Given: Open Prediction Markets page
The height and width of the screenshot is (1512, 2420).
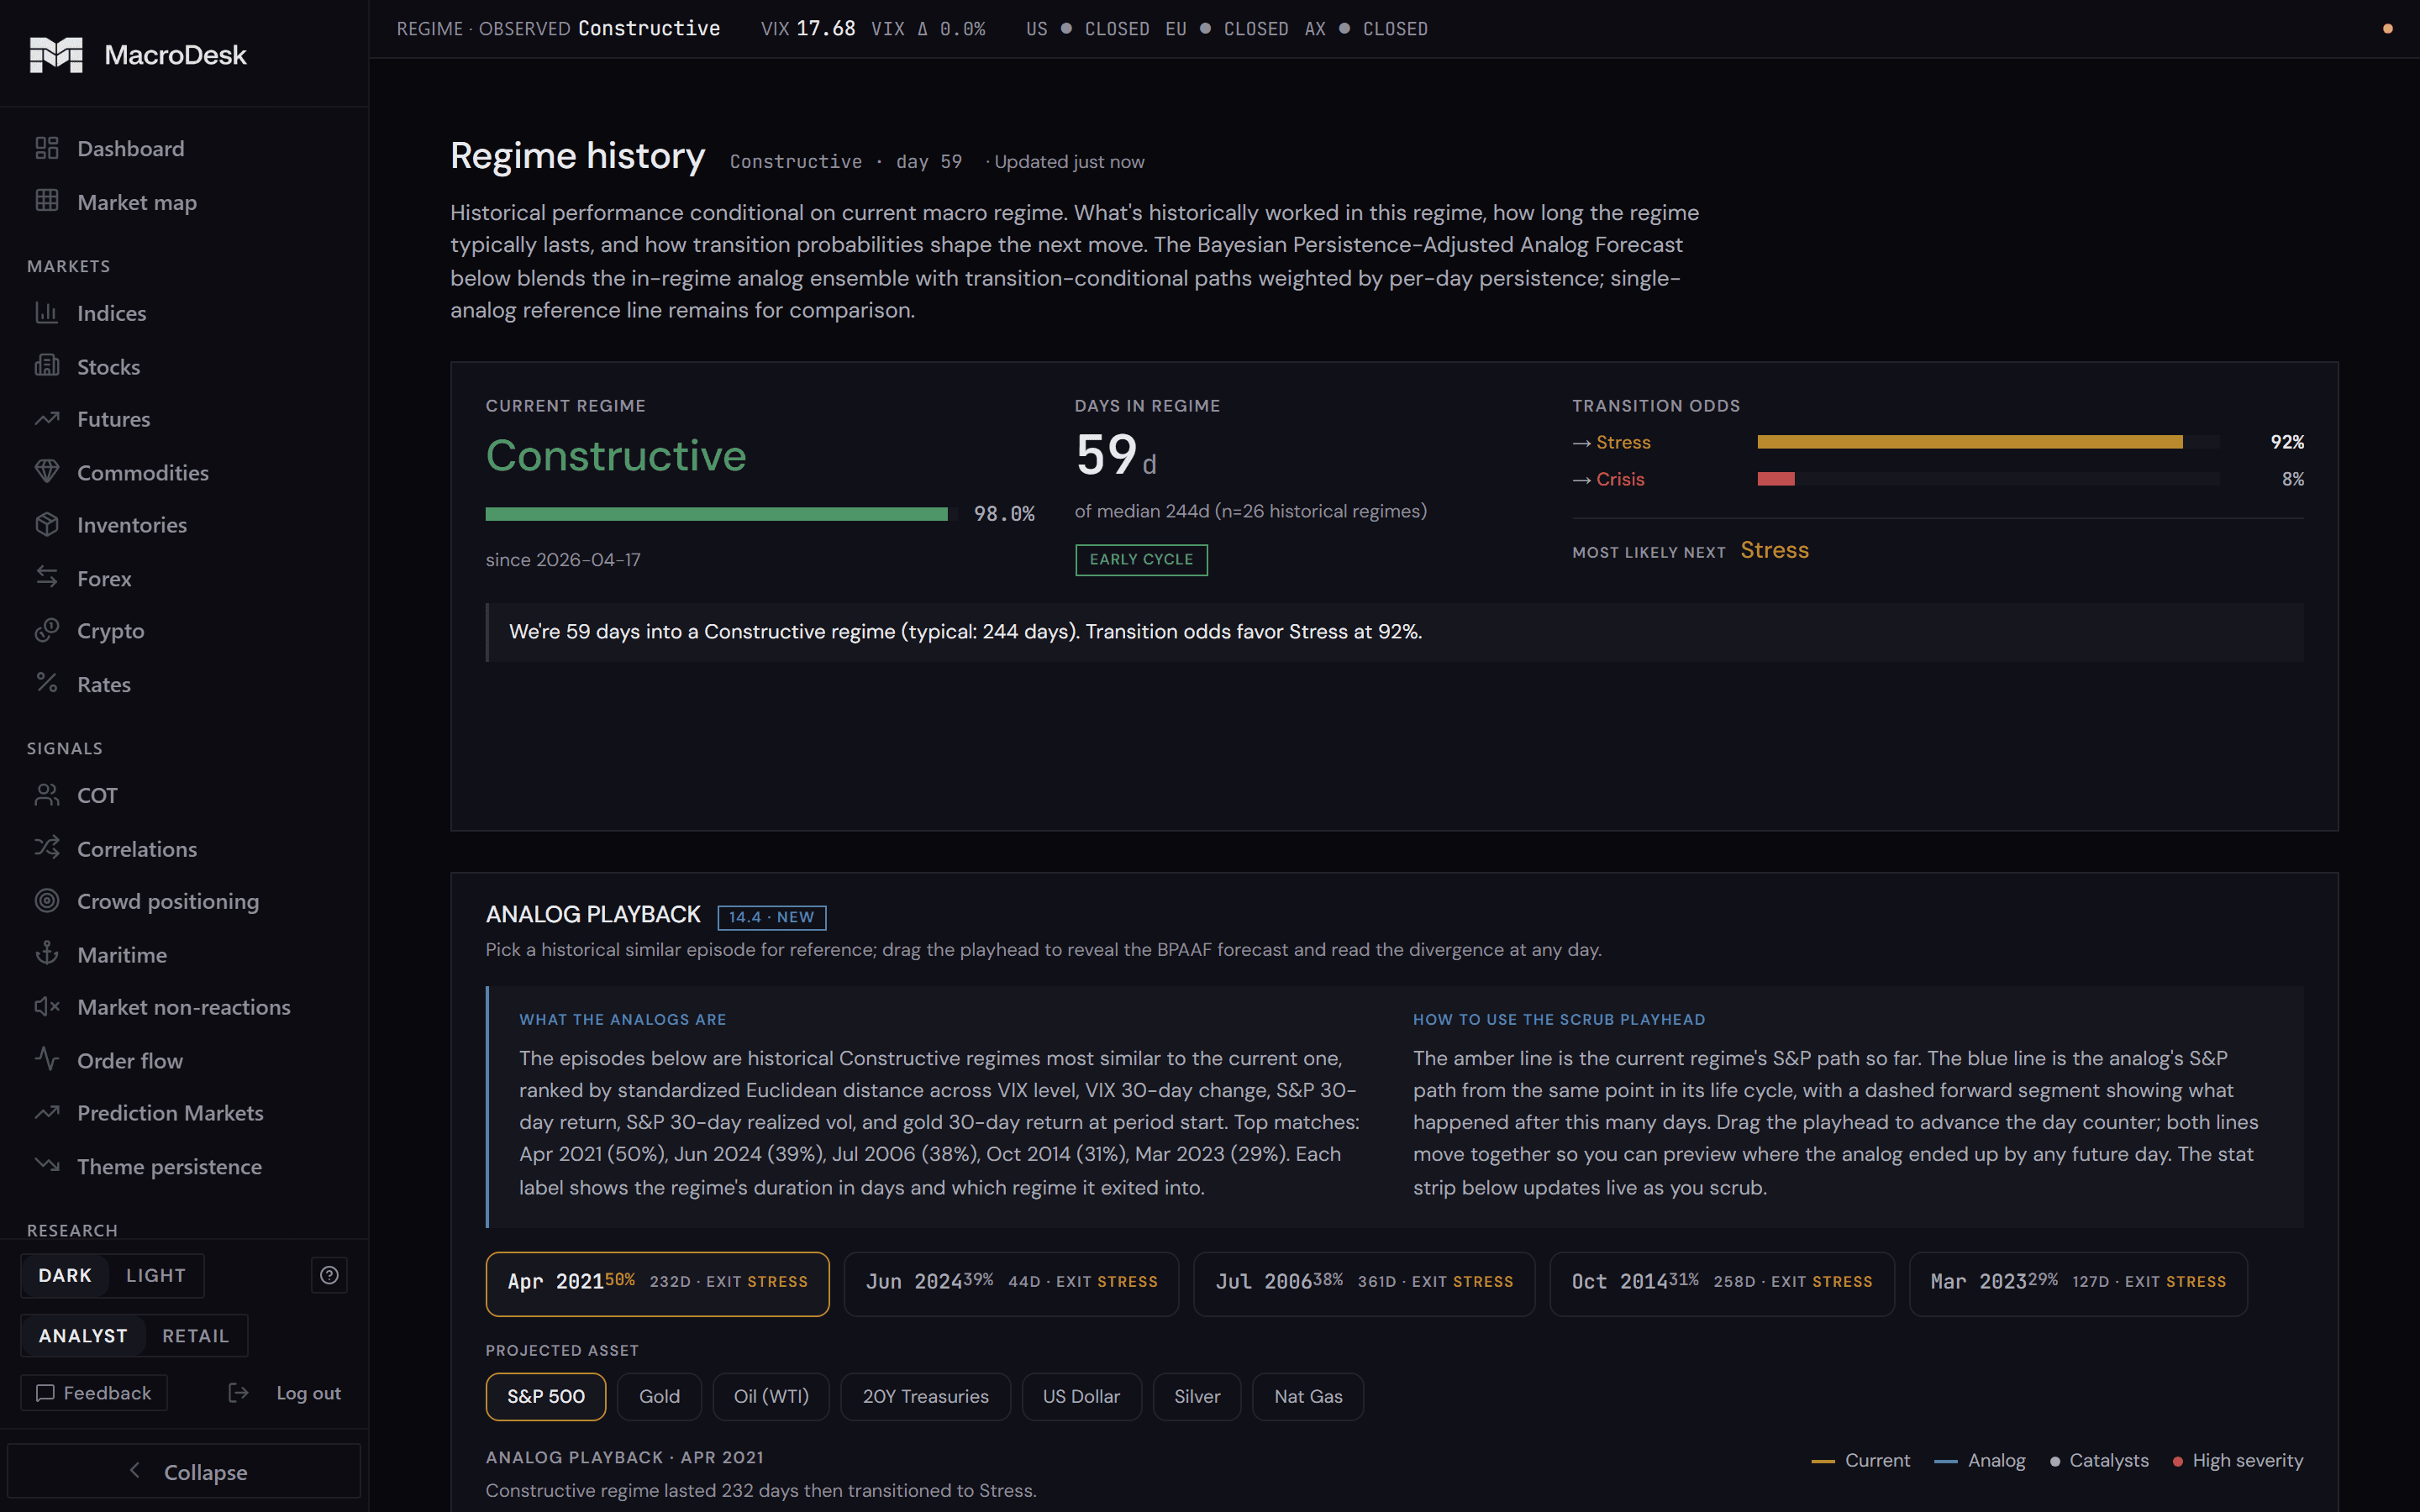Looking at the screenshot, I should [x=170, y=1112].
